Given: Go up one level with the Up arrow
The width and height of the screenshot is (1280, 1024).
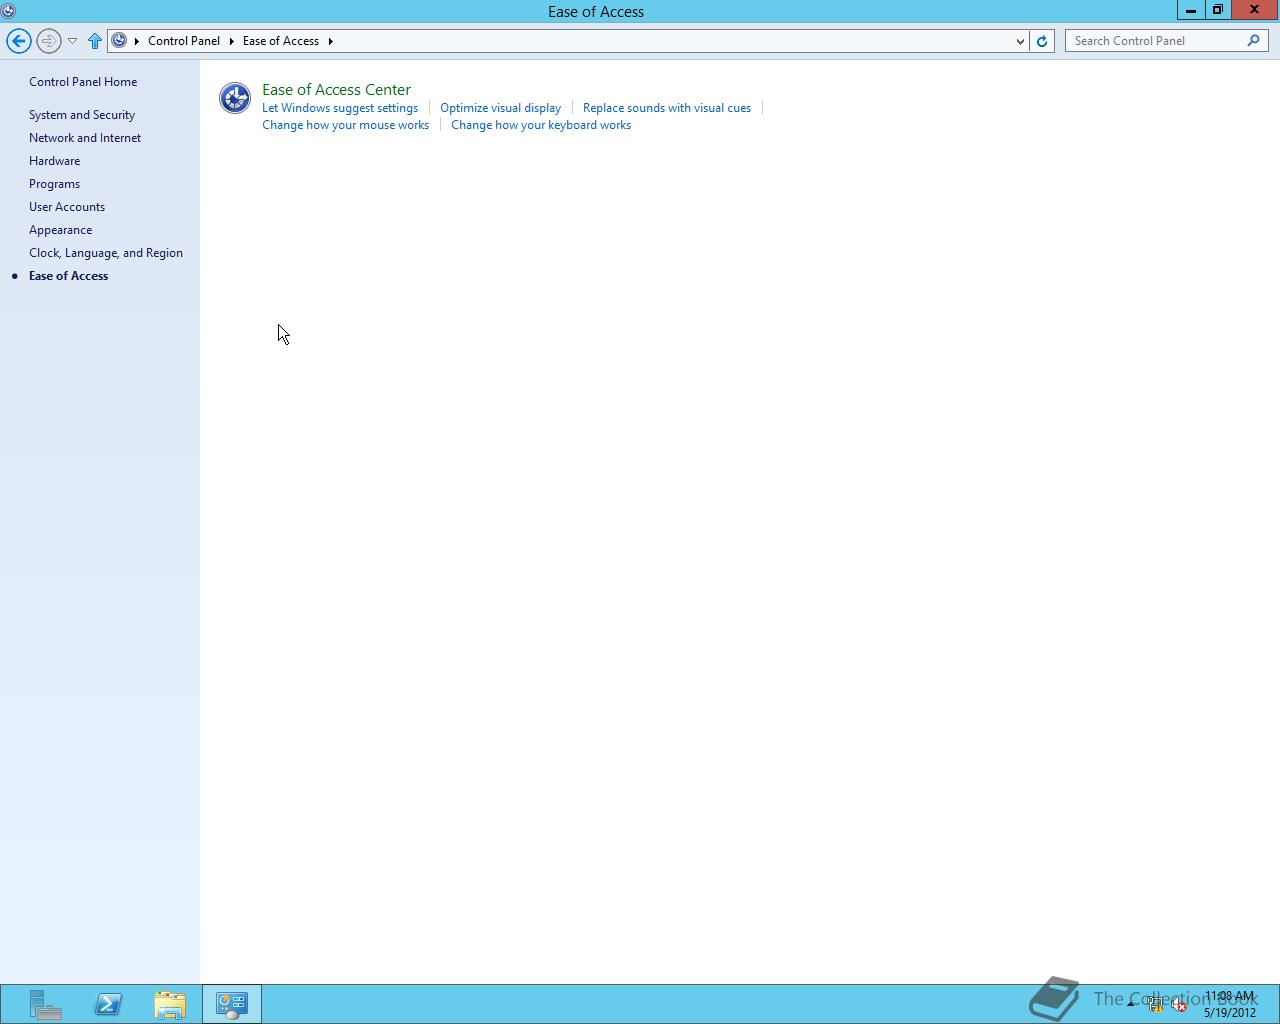Looking at the screenshot, I should click(x=95, y=41).
